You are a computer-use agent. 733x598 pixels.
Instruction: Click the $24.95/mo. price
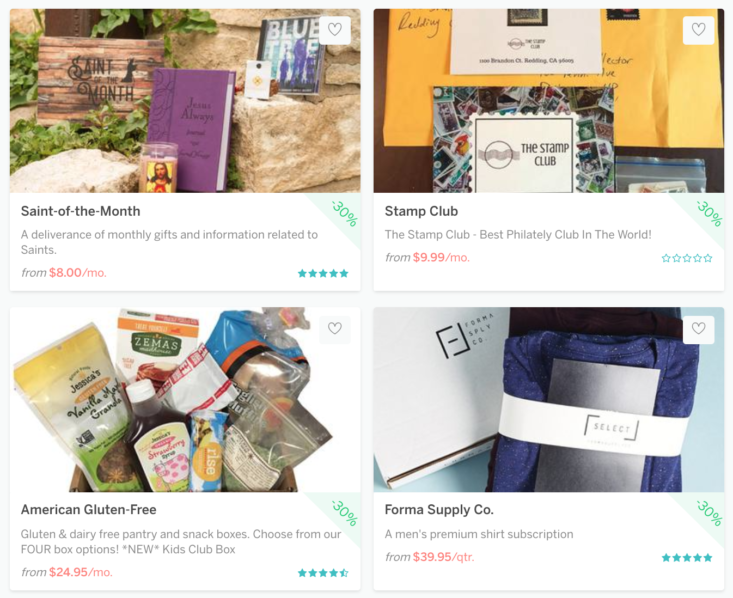(x=81, y=572)
